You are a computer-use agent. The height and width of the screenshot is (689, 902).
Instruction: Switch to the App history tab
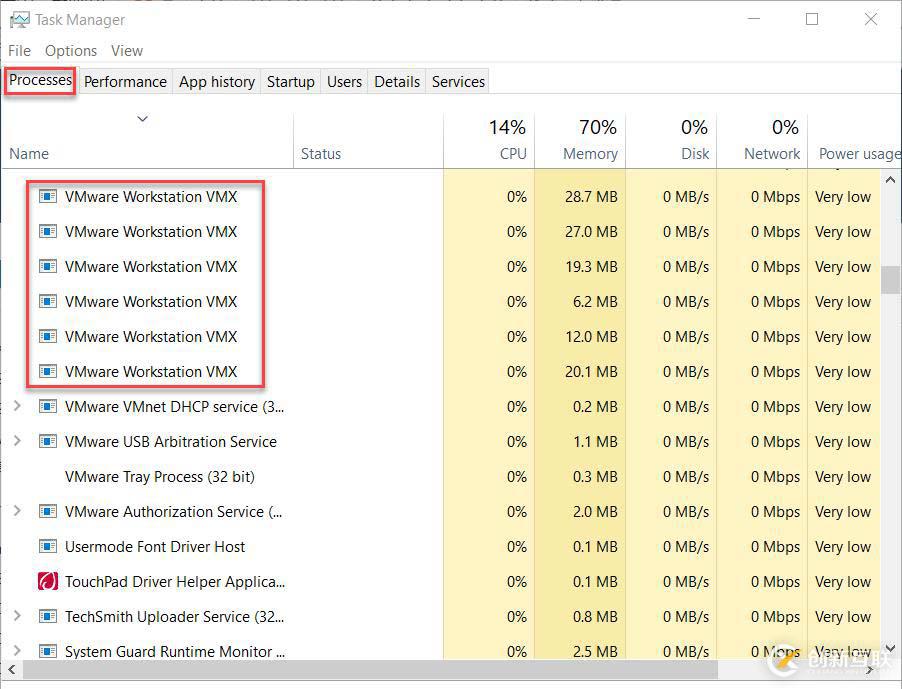click(x=217, y=82)
